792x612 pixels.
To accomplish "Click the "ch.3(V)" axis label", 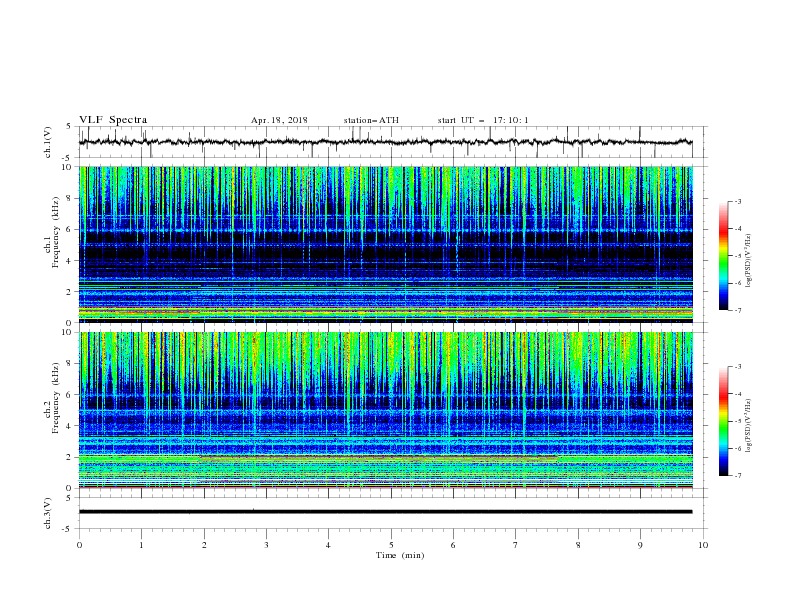I will pyautogui.click(x=48, y=513).
